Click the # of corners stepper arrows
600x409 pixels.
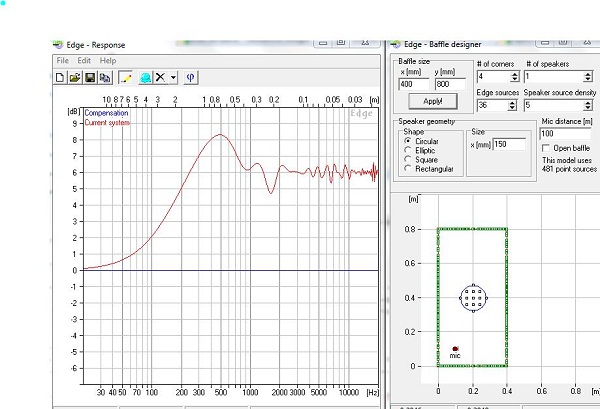[x=514, y=77]
